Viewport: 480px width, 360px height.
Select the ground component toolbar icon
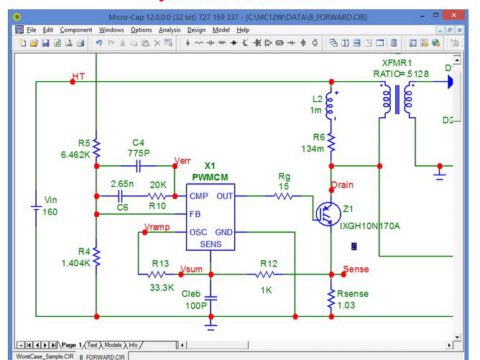coord(188,43)
